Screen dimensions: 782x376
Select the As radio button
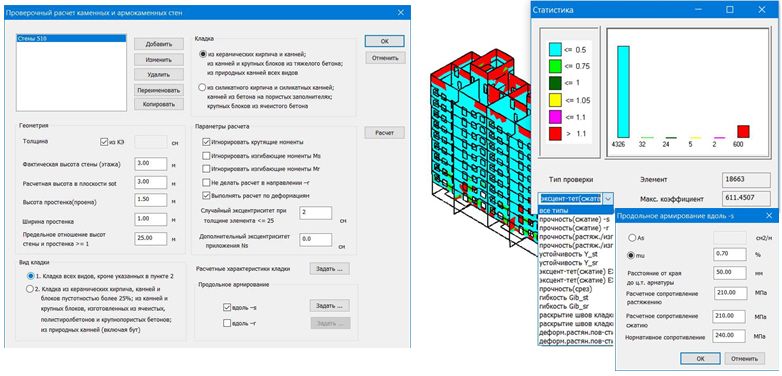pos(632,238)
